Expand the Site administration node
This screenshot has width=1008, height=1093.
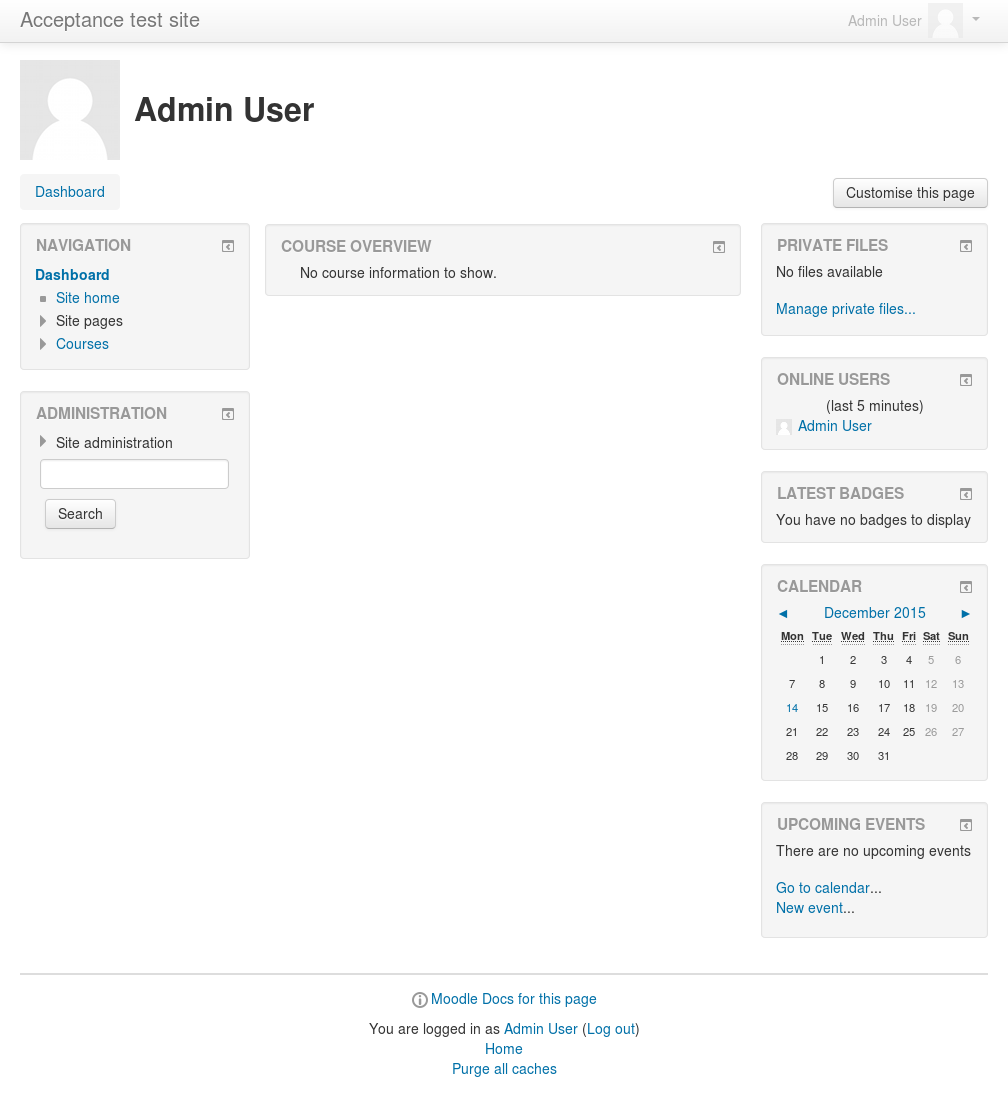(43, 441)
